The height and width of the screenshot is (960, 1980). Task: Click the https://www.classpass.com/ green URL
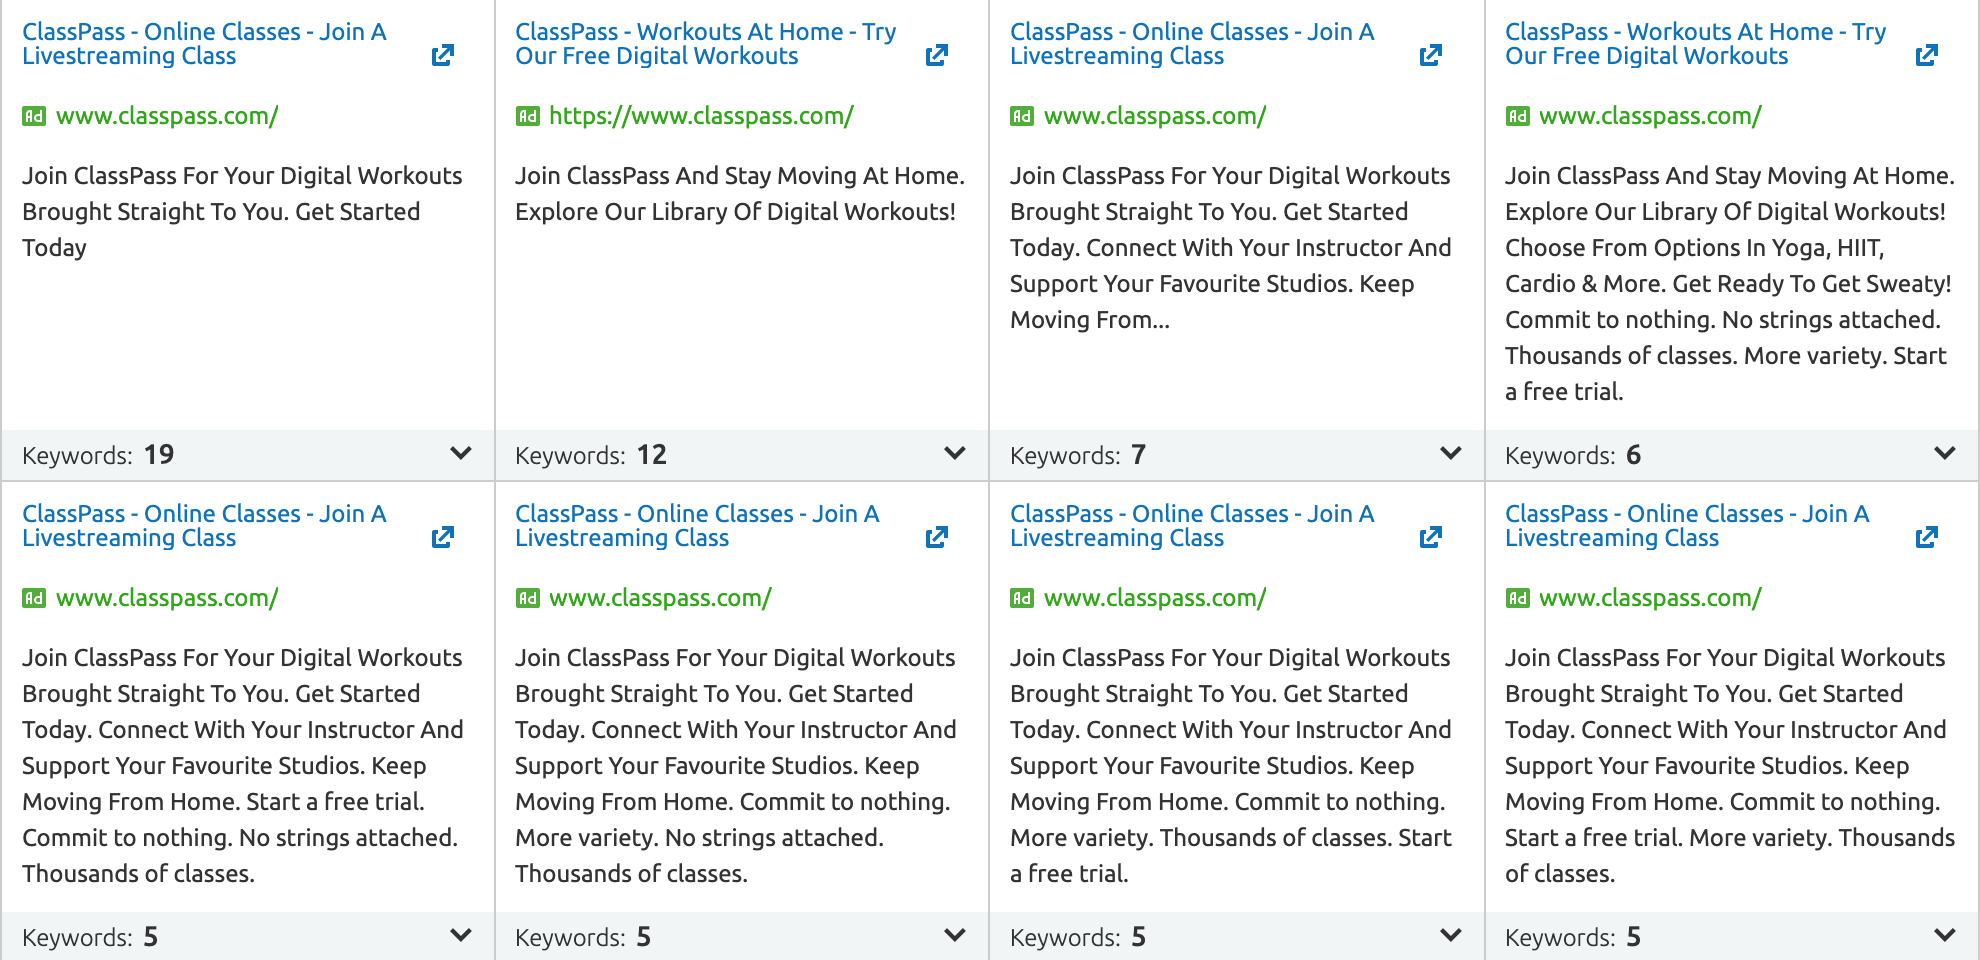coord(700,116)
